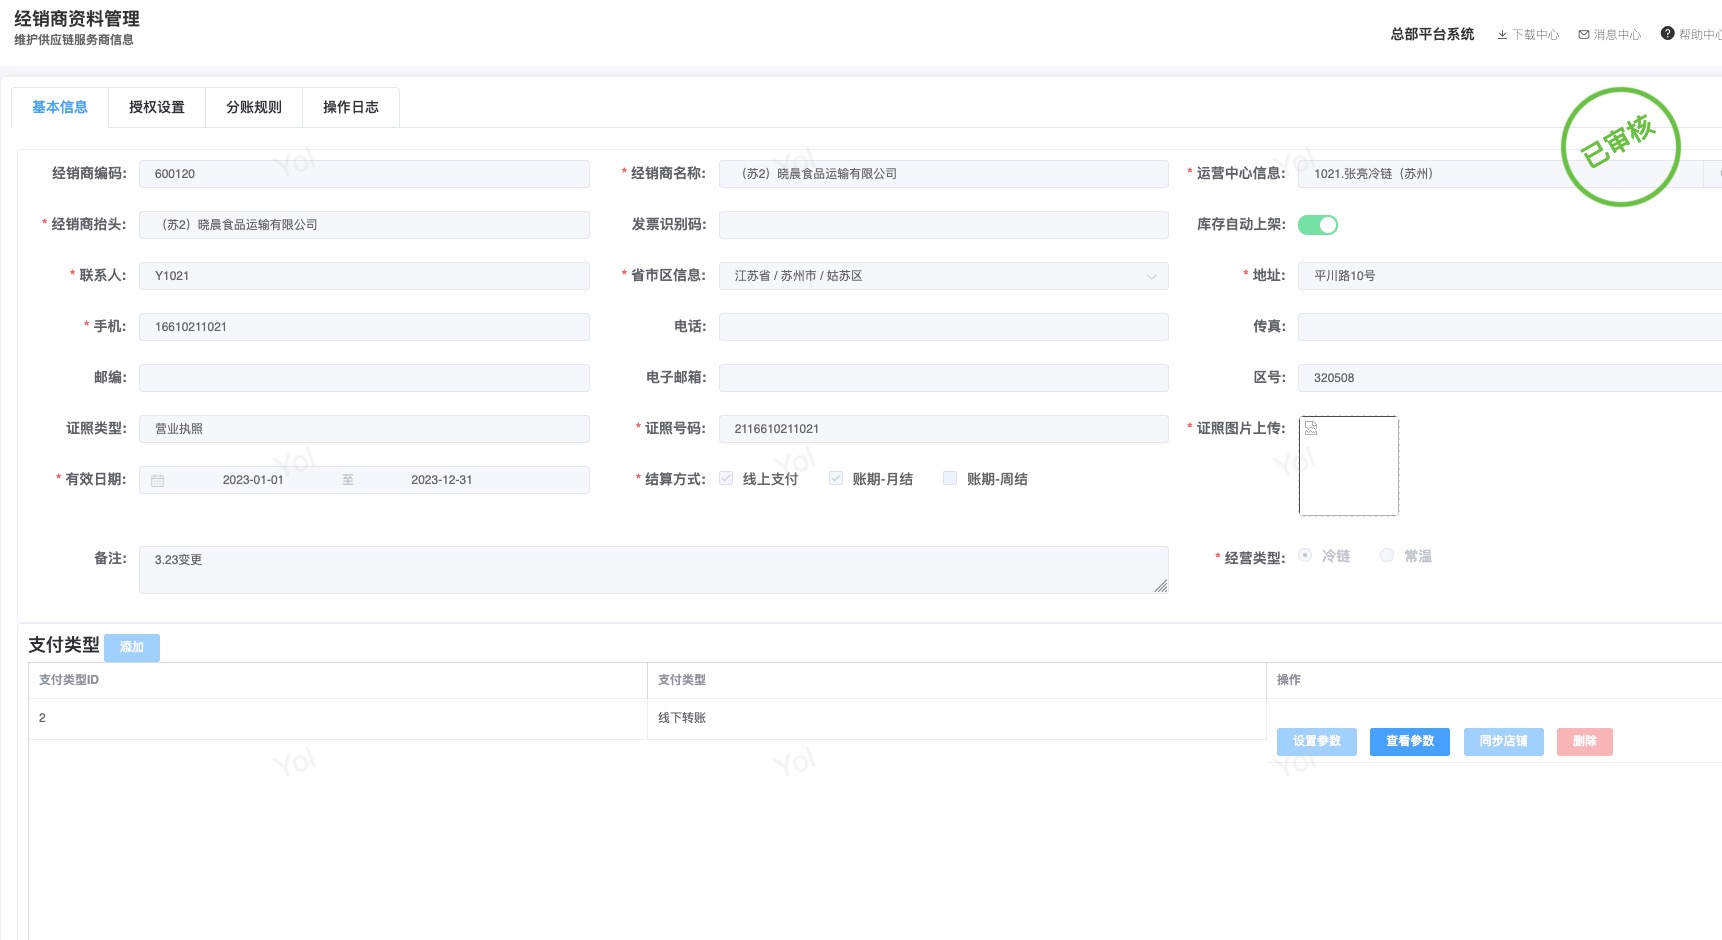Check the monthly settlement checkbox
The width and height of the screenshot is (1722, 940).
click(836, 479)
